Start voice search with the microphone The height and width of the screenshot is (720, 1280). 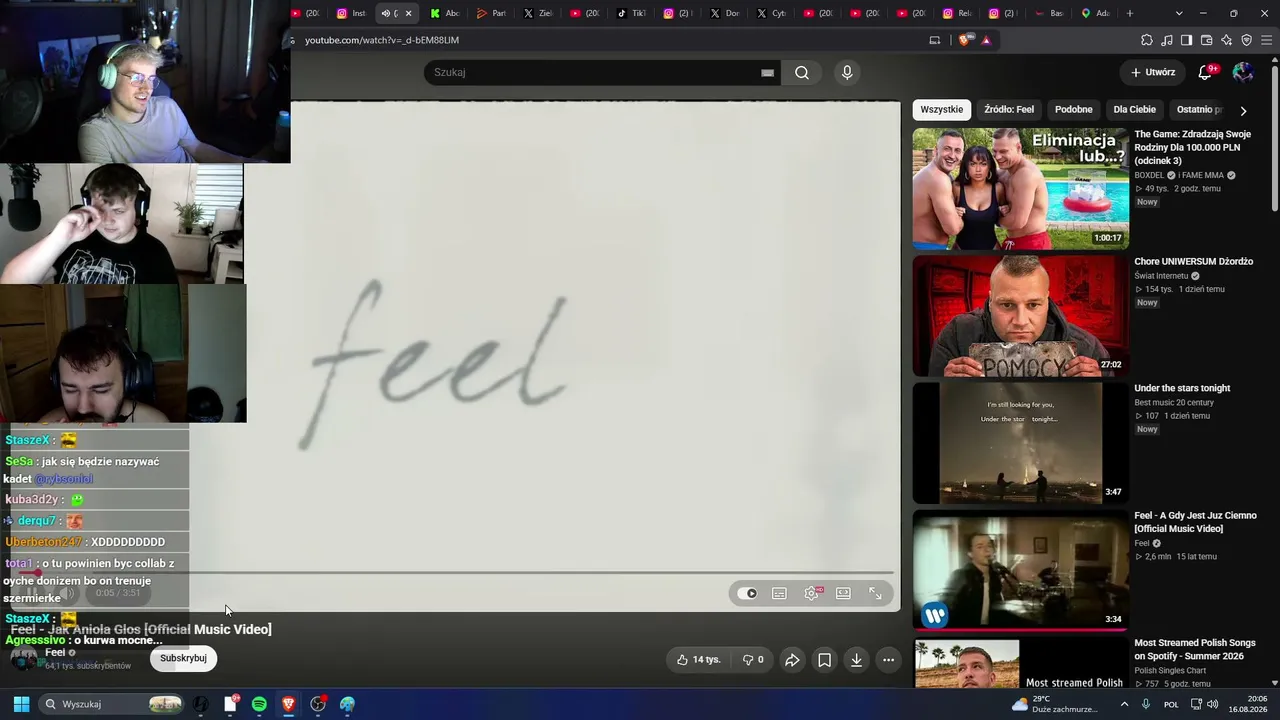click(847, 72)
